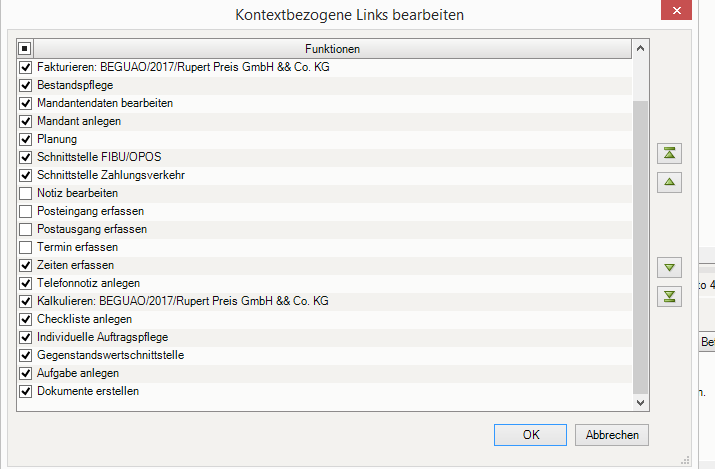
Task: Click the move-up arrow button
Action: (x=670, y=182)
